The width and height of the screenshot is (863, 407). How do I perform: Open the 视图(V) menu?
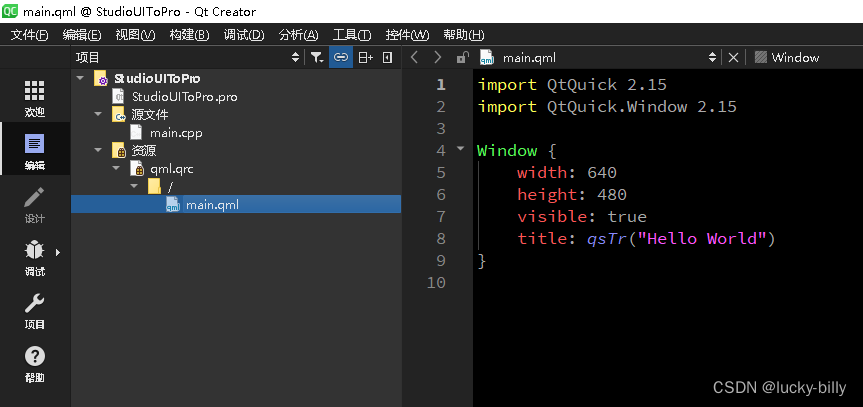point(135,35)
